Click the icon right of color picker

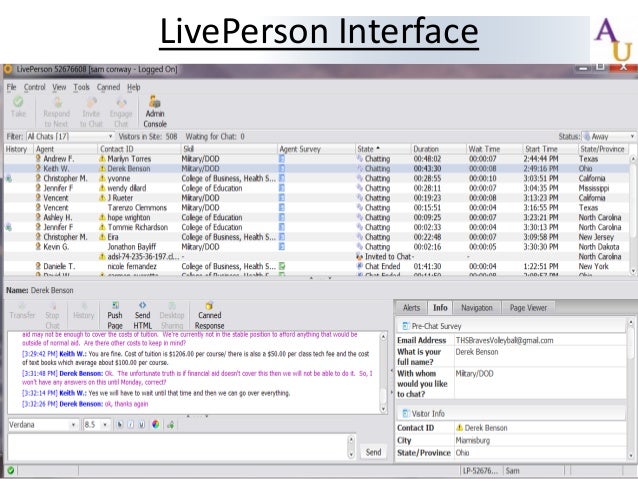(170, 424)
